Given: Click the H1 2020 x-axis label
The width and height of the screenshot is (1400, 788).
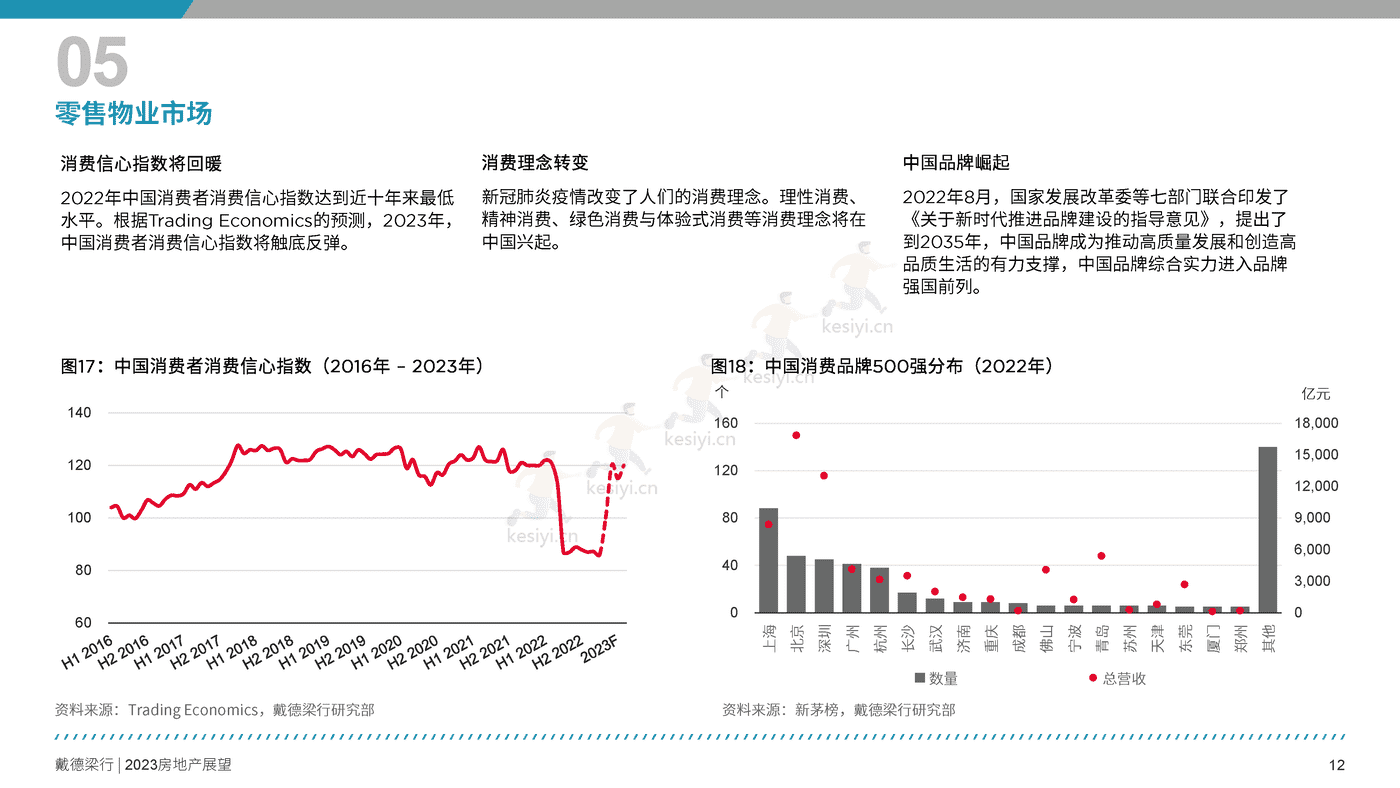Looking at the screenshot, I should point(376,654).
